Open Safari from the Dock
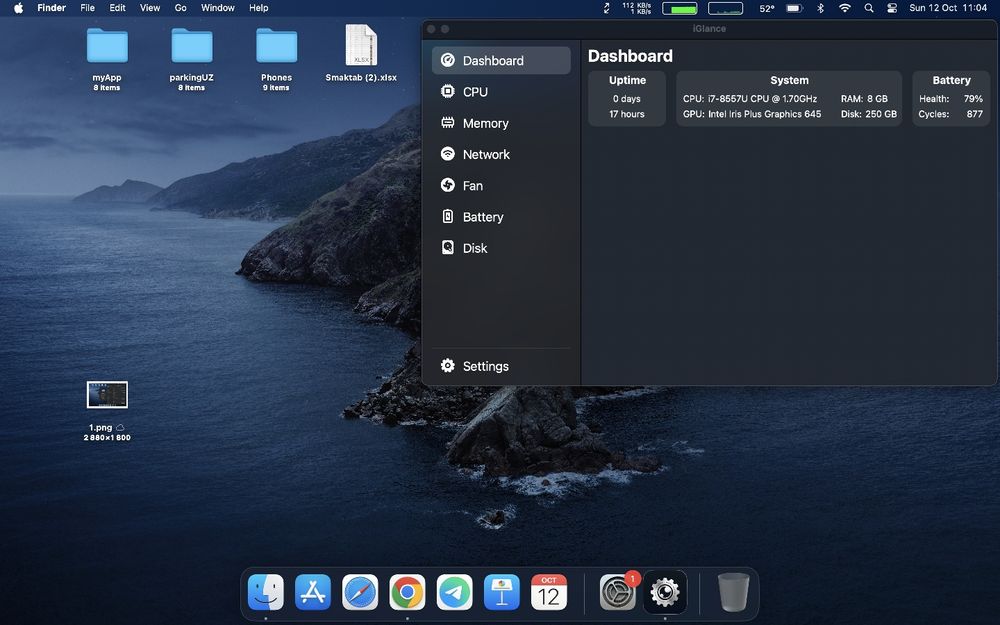This screenshot has width=1000, height=625. point(360,593)
